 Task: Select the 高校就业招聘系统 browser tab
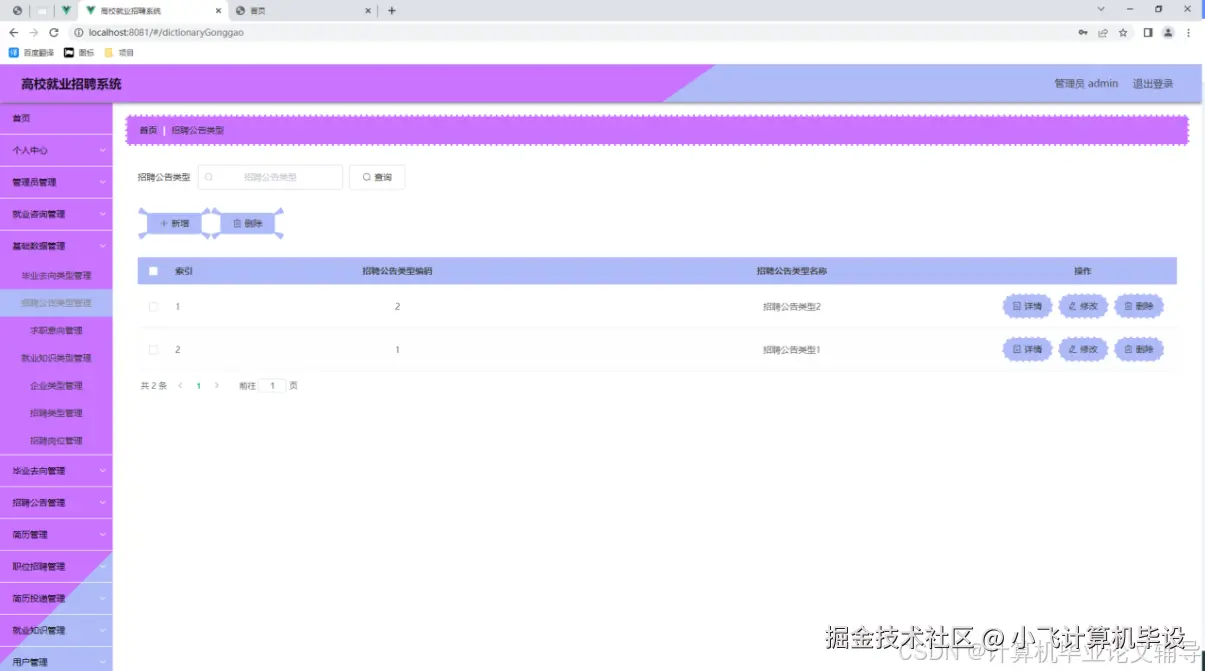(153, 11)
